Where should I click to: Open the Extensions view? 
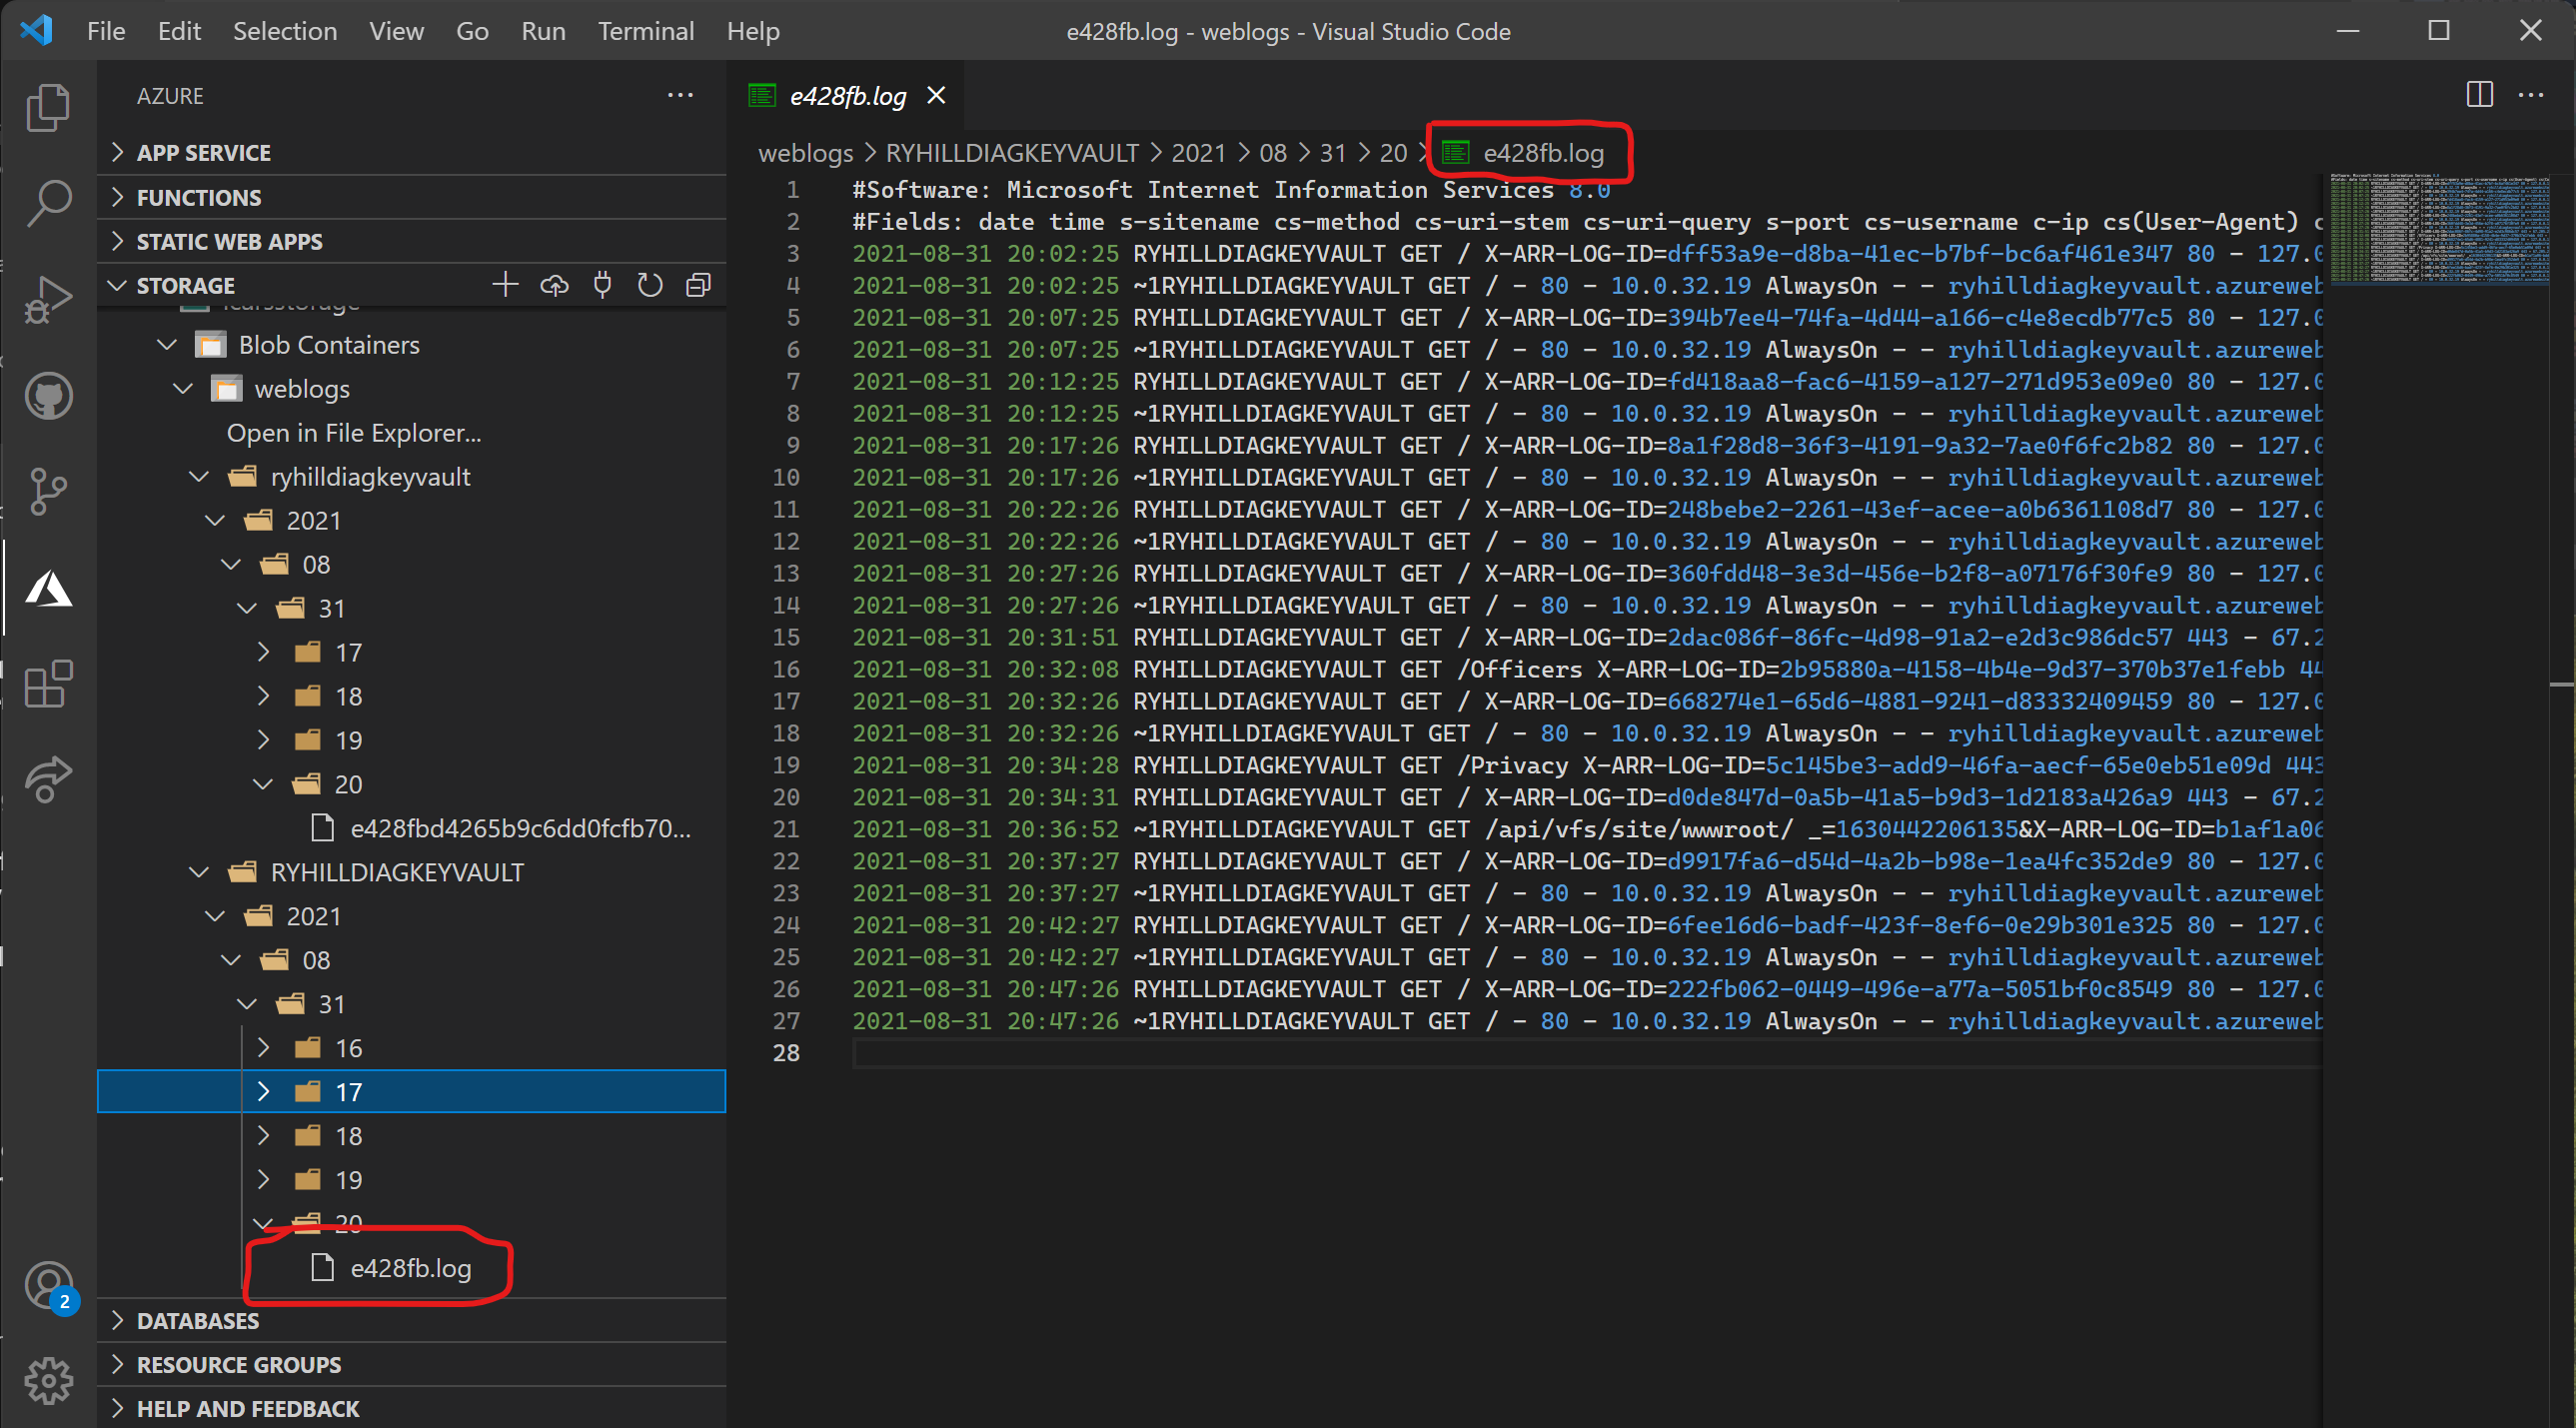tap(48, 684)
